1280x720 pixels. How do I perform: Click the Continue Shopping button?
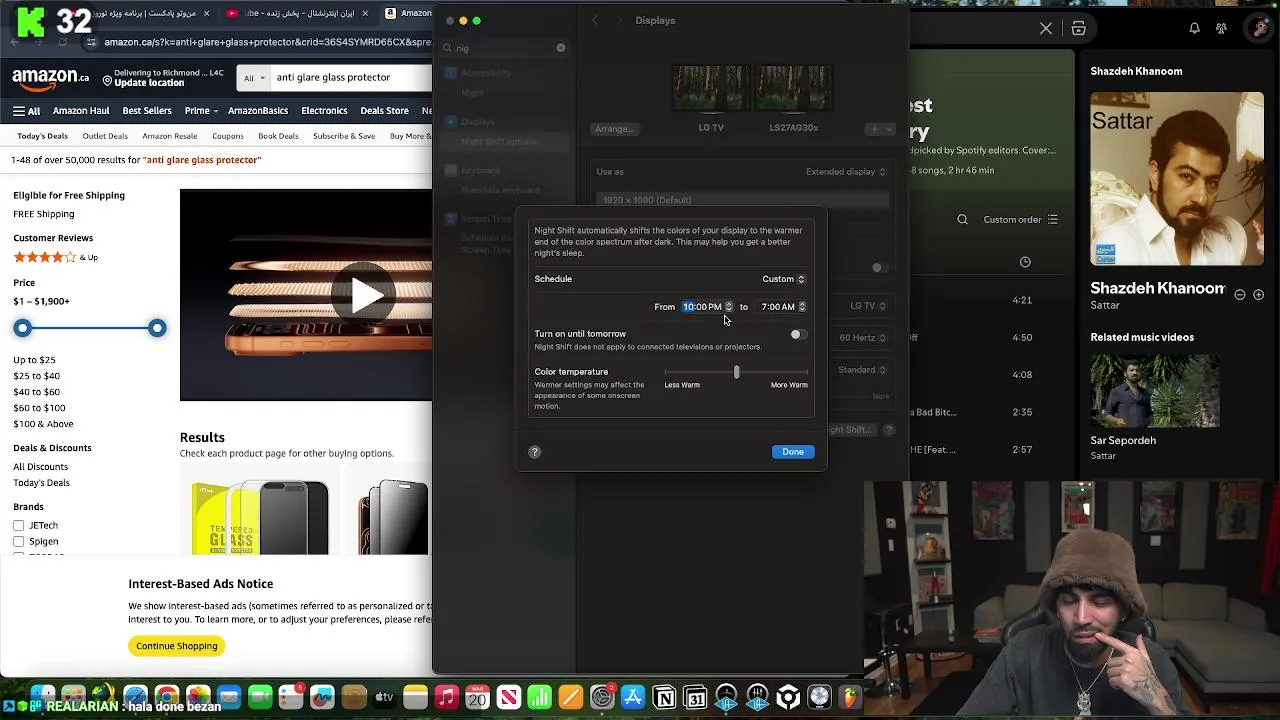click(176, 646)
